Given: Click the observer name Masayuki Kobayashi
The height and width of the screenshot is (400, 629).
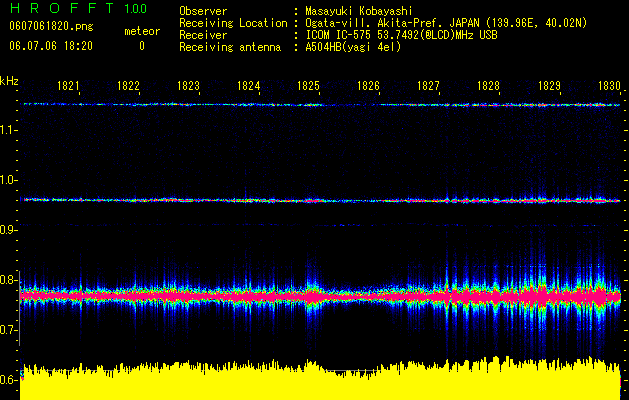Looking at the screenshot, I should [x=359, y=11].
